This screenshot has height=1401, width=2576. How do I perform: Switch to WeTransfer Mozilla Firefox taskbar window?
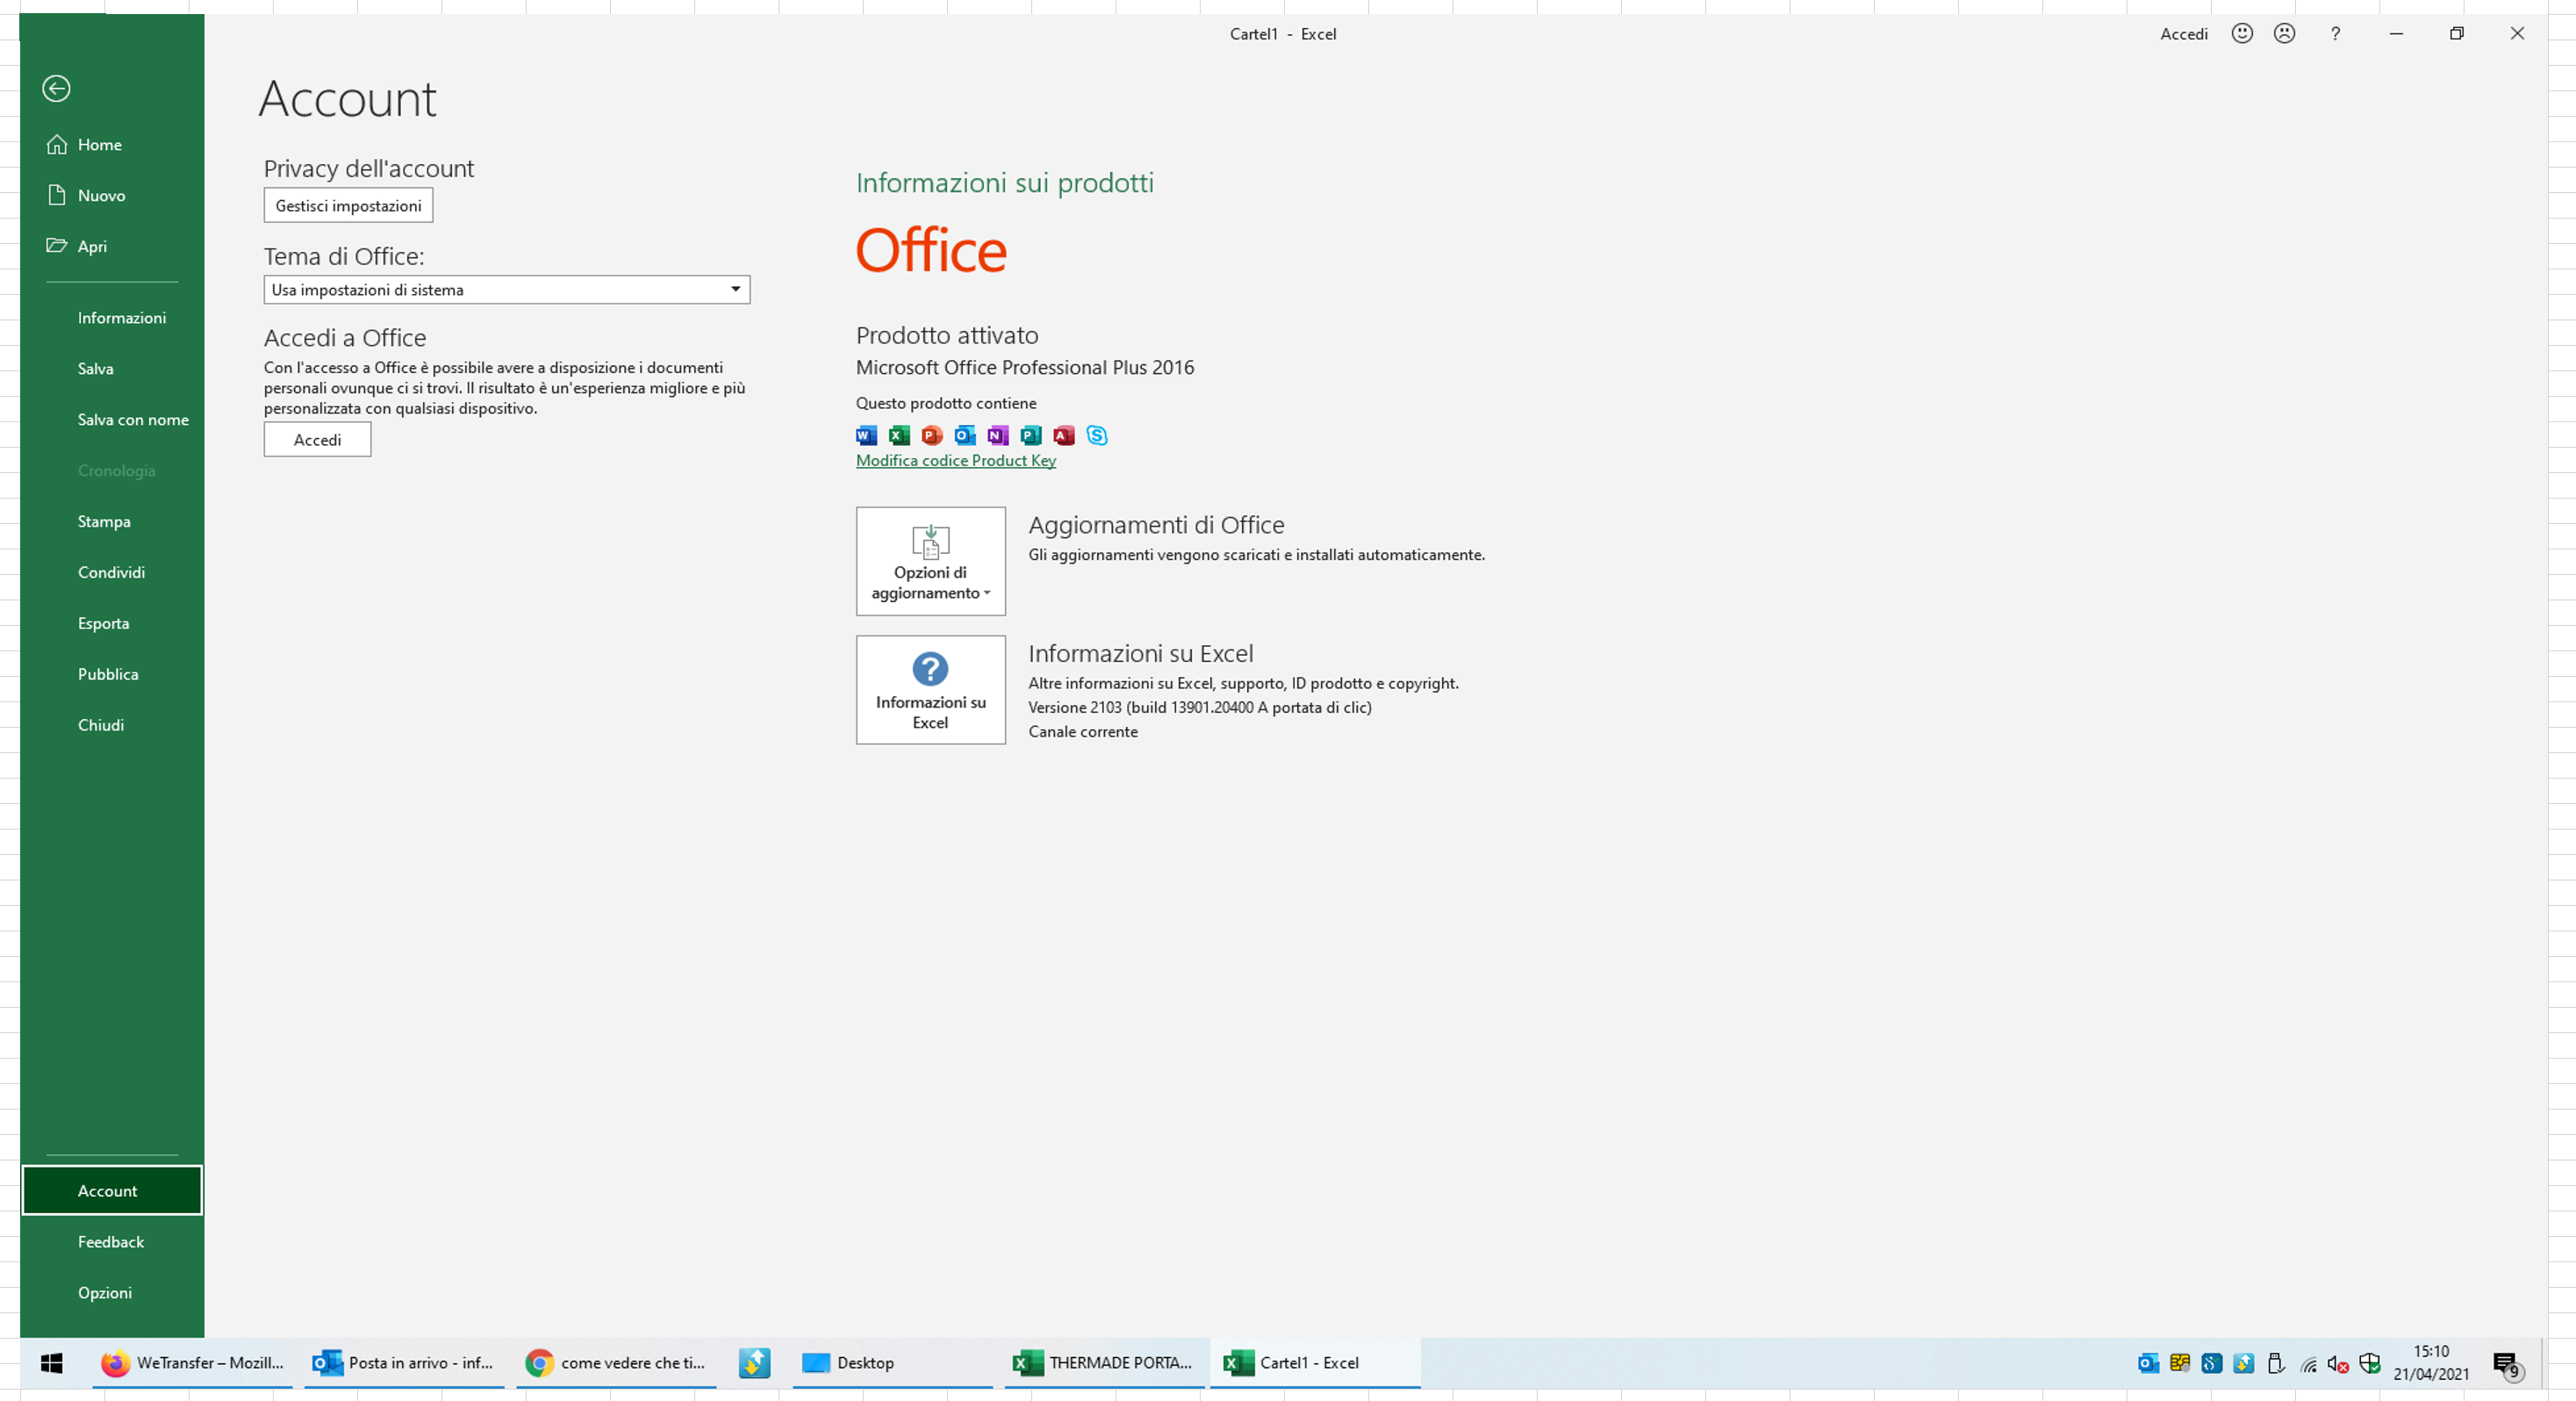click(x=193, y=1363)
